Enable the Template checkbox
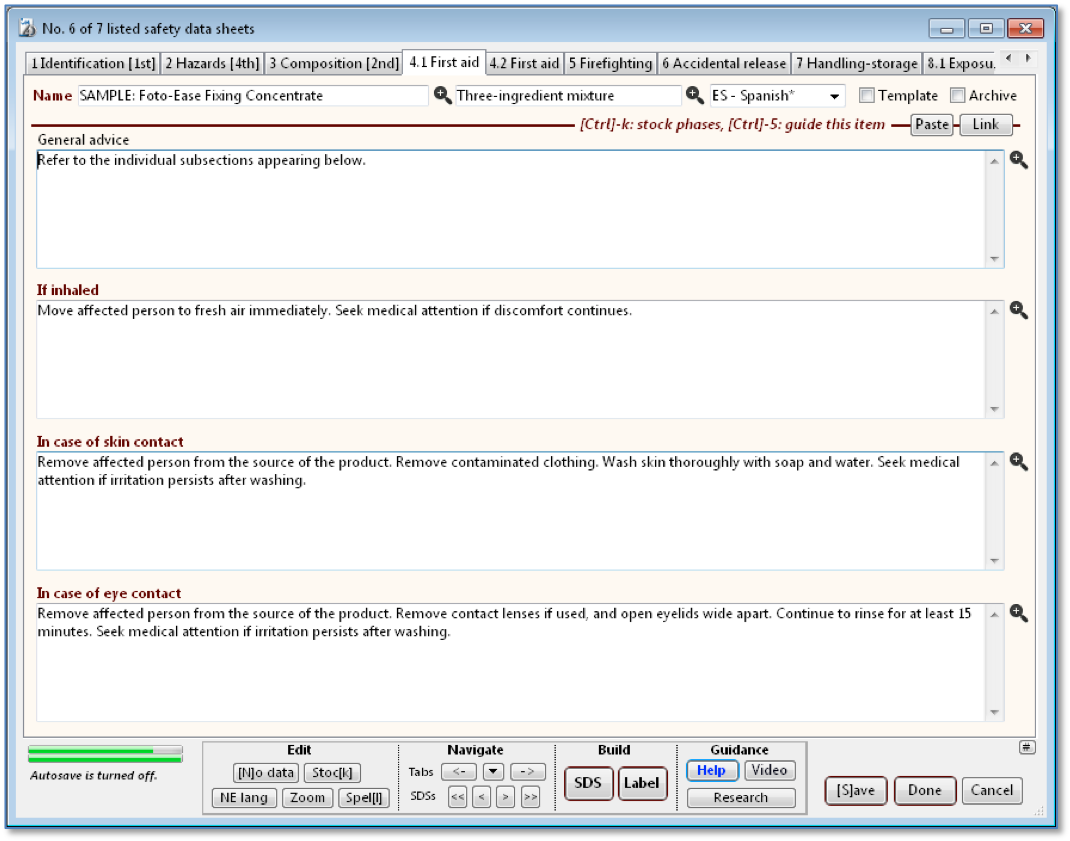Screen dimensions: 1070x841 pyautogui.click(x=867, y=96)
